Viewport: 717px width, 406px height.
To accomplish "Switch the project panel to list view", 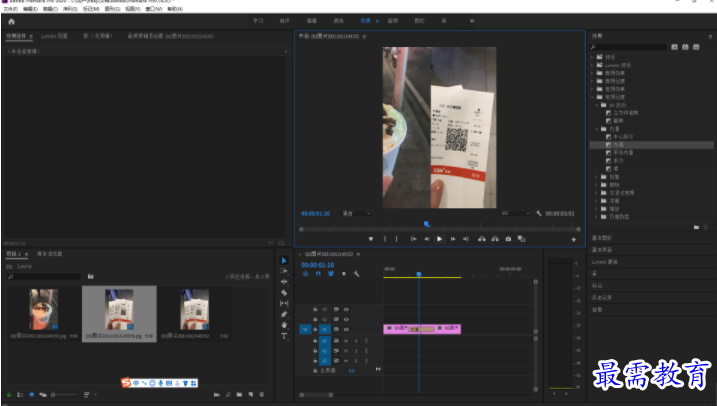I will tap(20, 395).
